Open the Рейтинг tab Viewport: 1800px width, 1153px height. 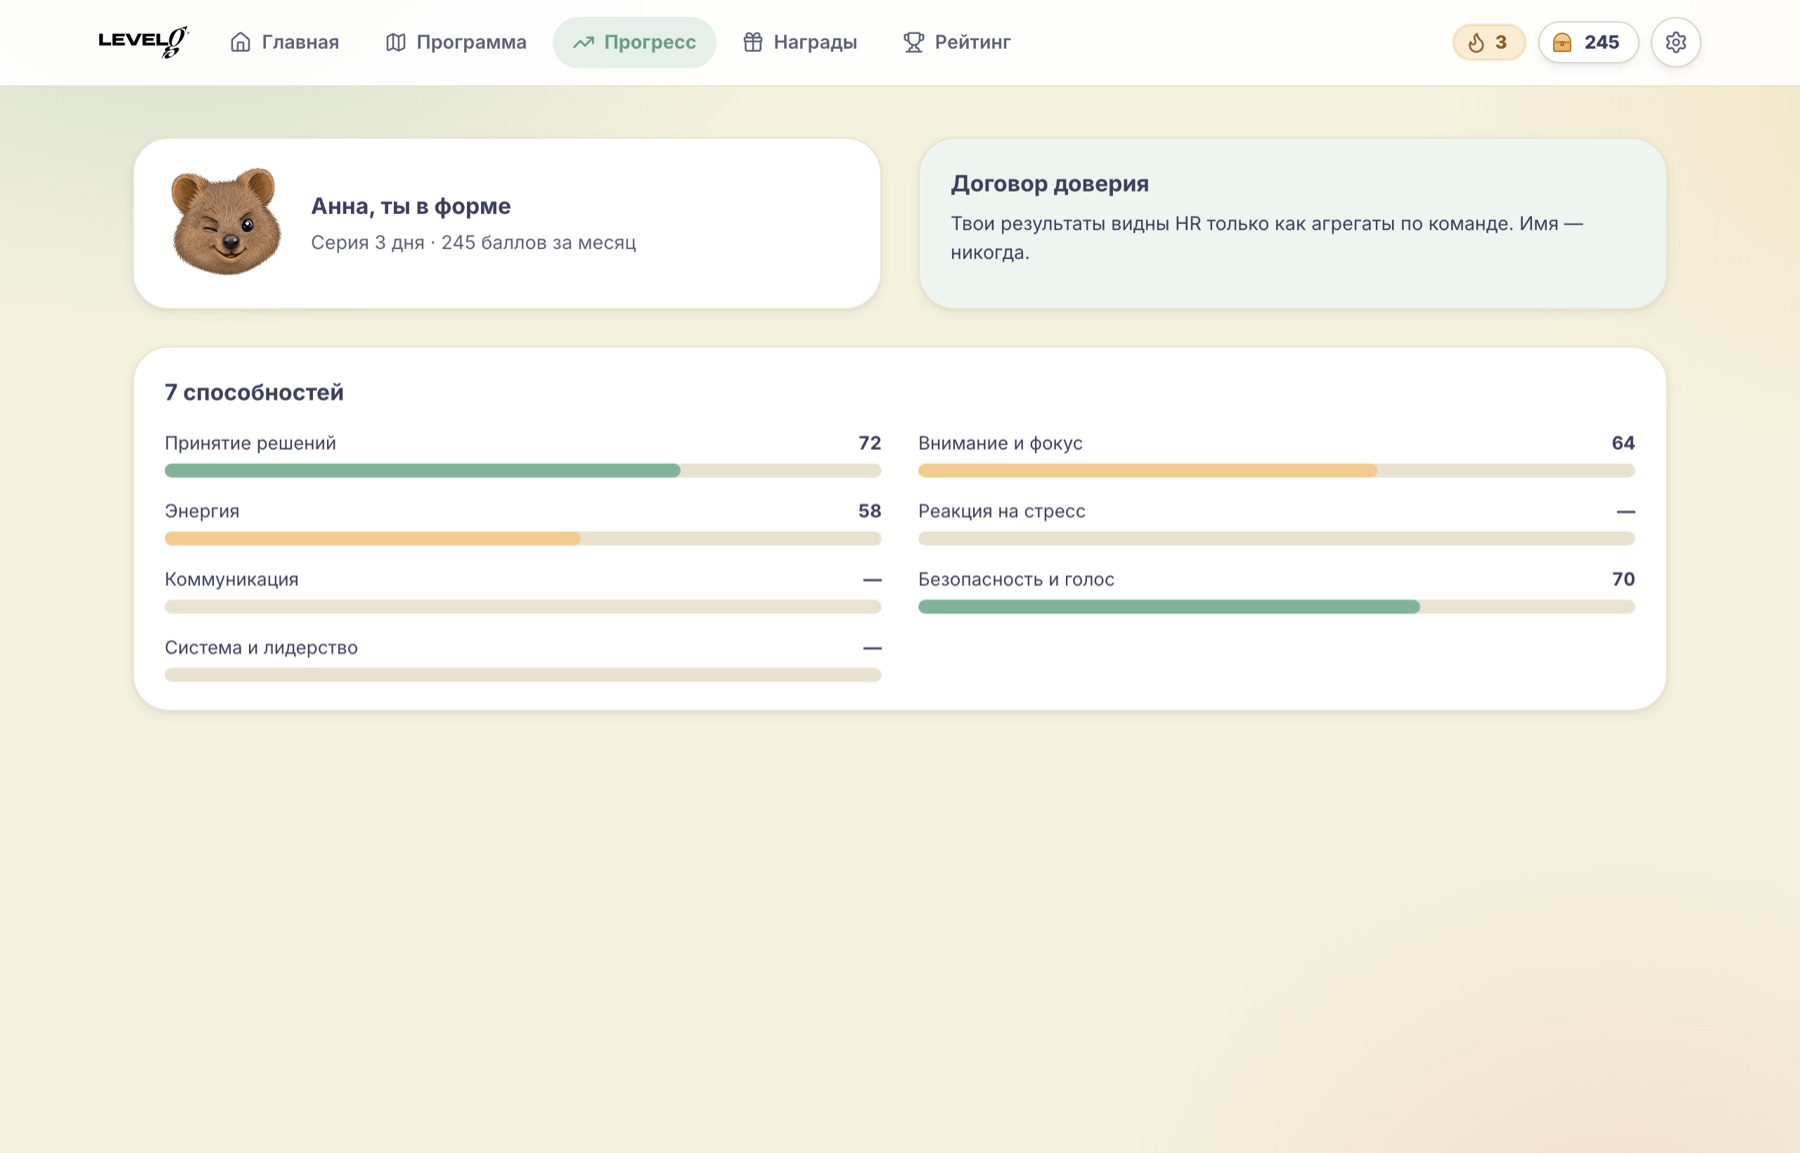[957, 42]
